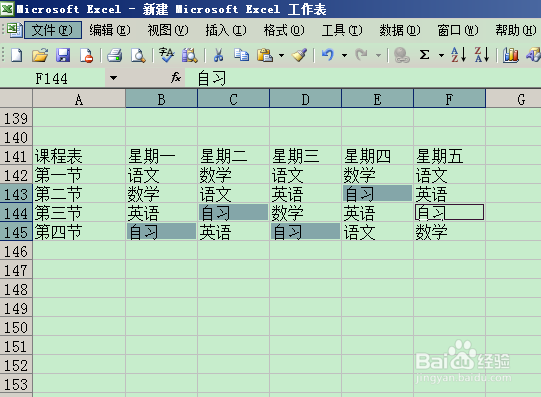
Task: Cut selection with the scissors icon
Action: (218, 55)
